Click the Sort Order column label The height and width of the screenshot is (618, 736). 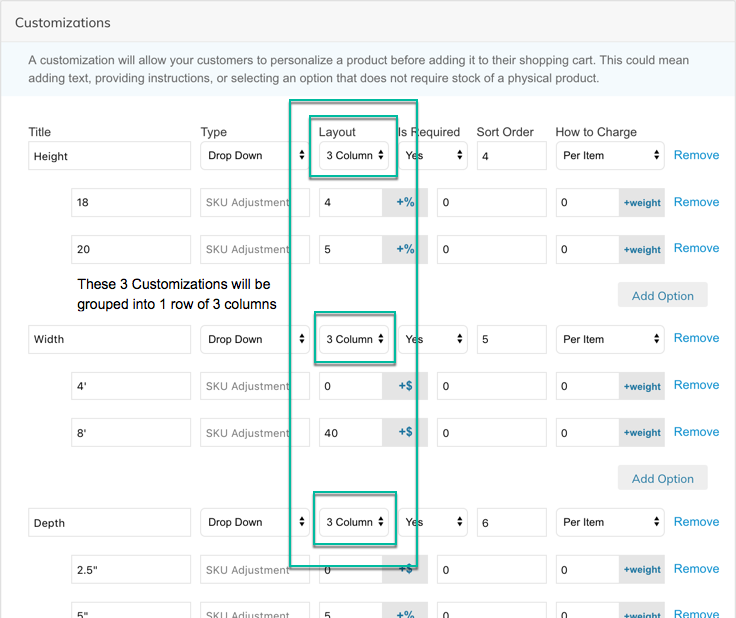[x=505, y=132]
